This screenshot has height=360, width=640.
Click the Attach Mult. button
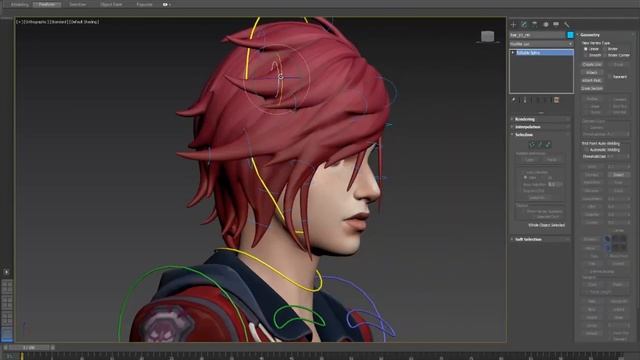point(592,80)
